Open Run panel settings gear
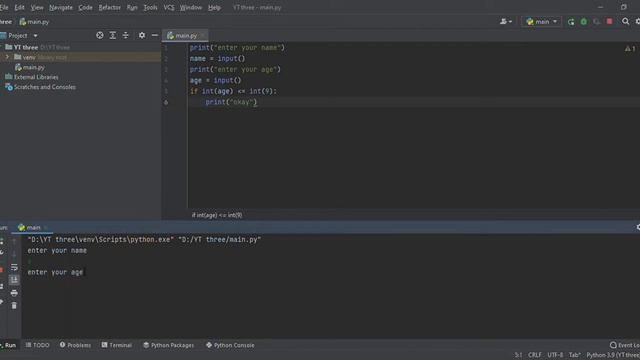Image resolution: width=640 pixels, height=360 pixels. coord(638,227)
